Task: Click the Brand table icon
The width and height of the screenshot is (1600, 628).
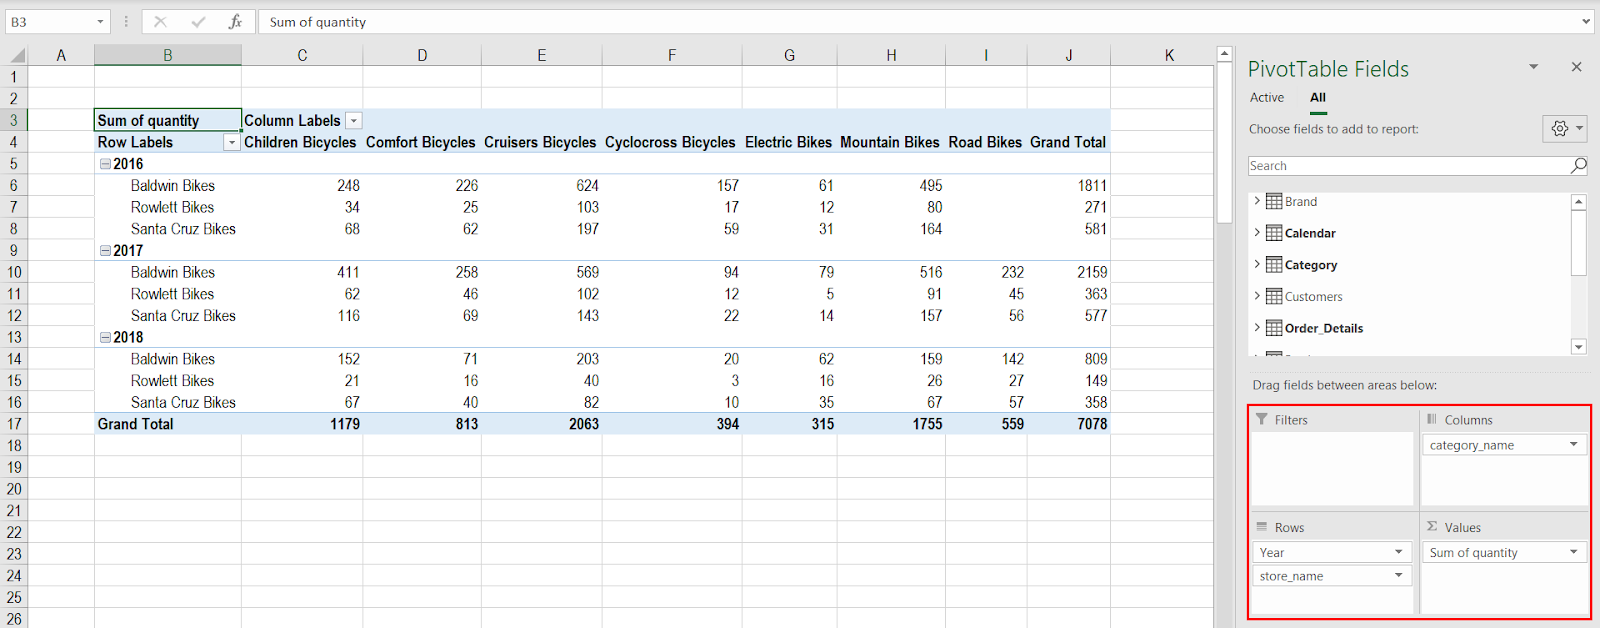Action: 1274,201
